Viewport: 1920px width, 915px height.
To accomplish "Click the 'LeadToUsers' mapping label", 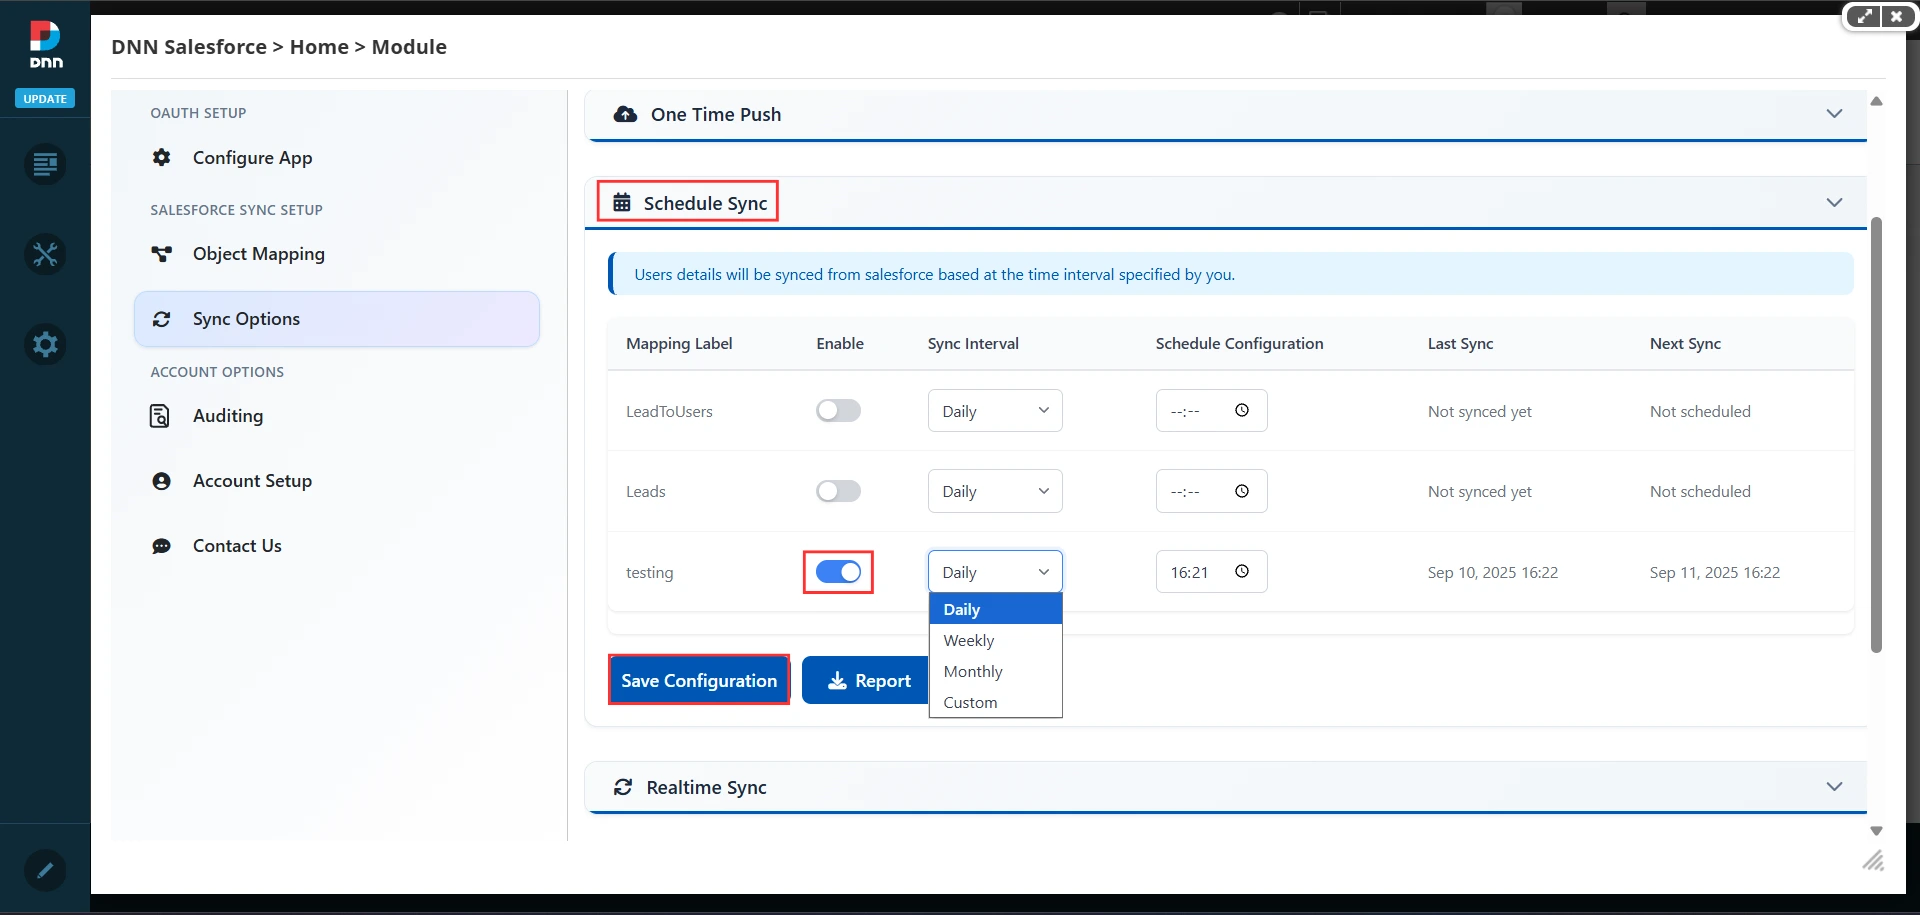I will (x=669, y=411).
